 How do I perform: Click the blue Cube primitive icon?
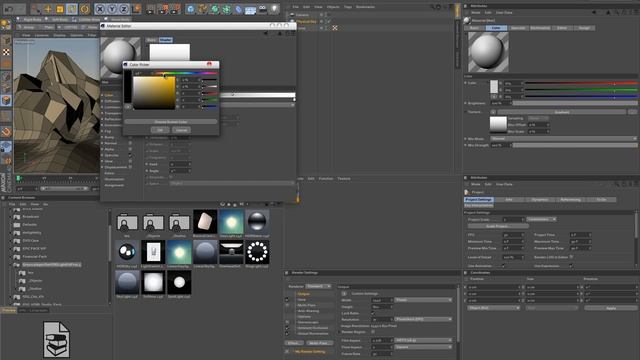click(x=190, y=9)
